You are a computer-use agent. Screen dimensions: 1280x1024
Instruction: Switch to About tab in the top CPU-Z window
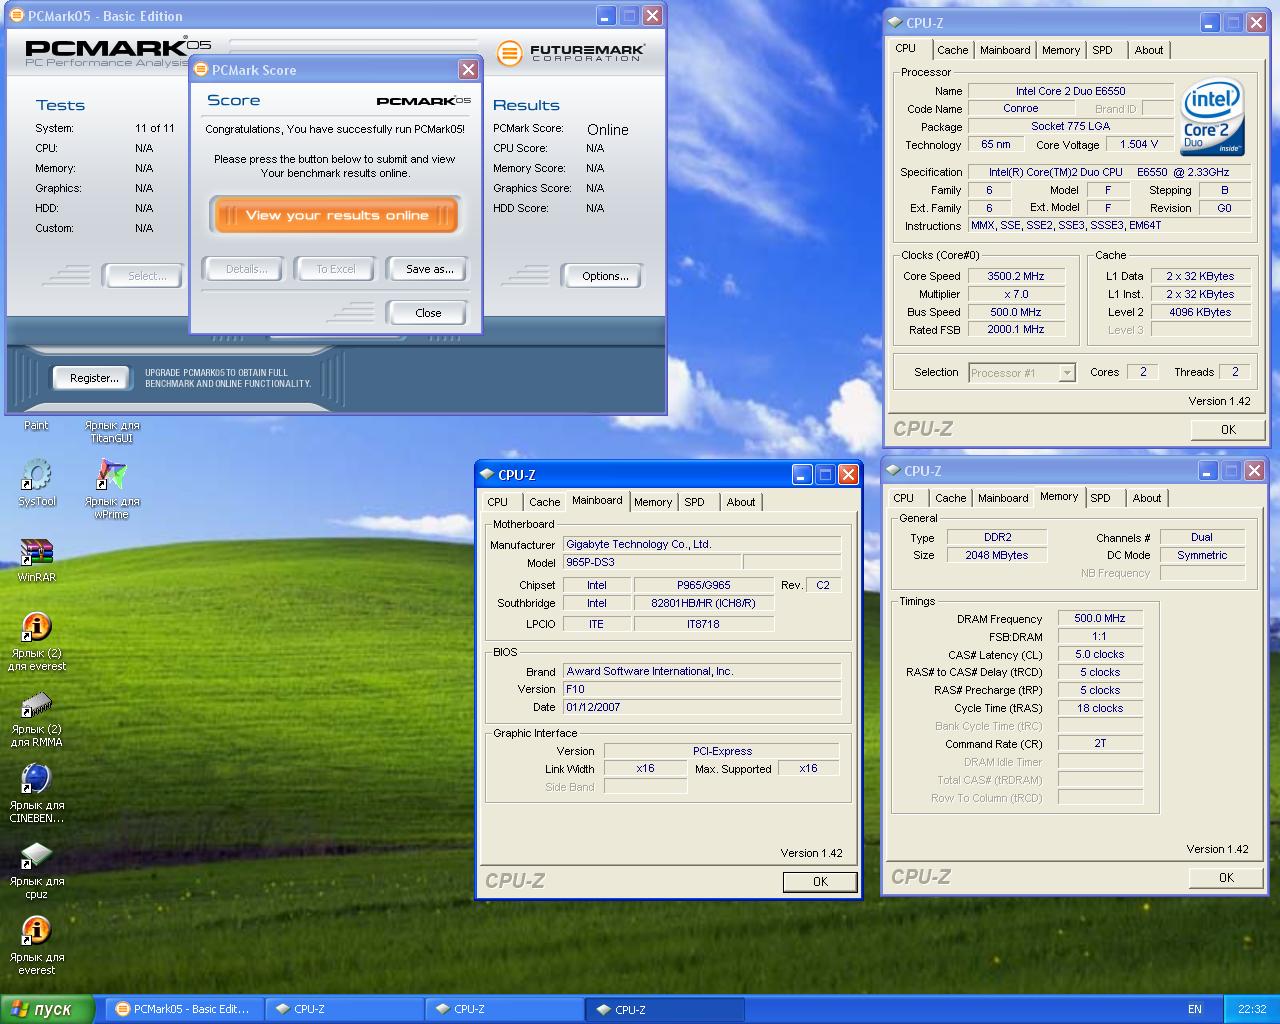tap(1148, 50)
